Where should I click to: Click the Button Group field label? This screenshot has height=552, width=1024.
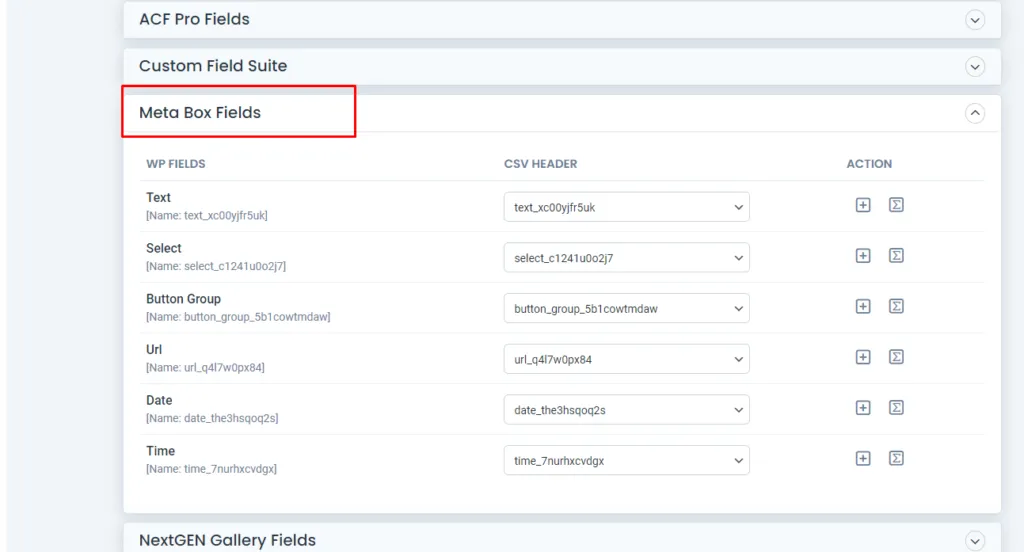[x=184, y=299]
